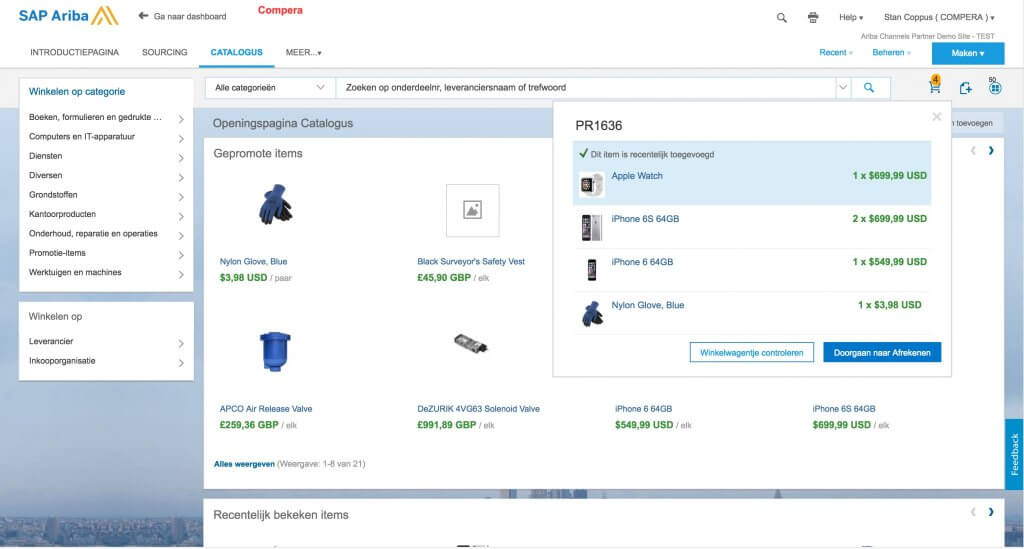Click Winkelwagentje controleren button
This screenshot has width=1024, height=549.
tap(752, 353)
